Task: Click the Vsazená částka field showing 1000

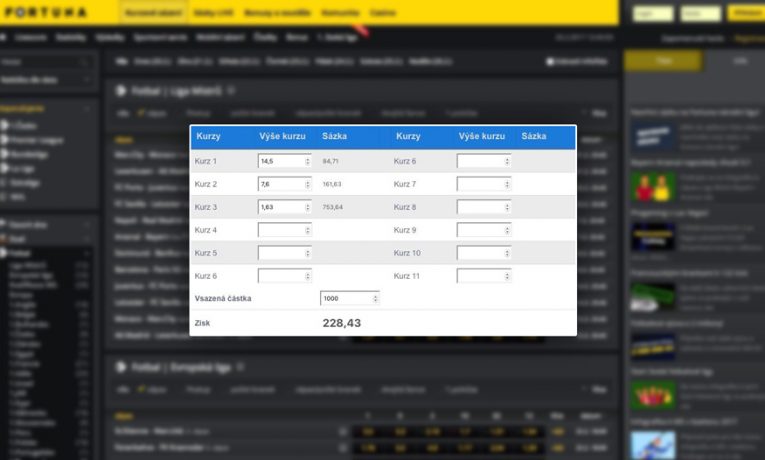Action: coord(345,298)
